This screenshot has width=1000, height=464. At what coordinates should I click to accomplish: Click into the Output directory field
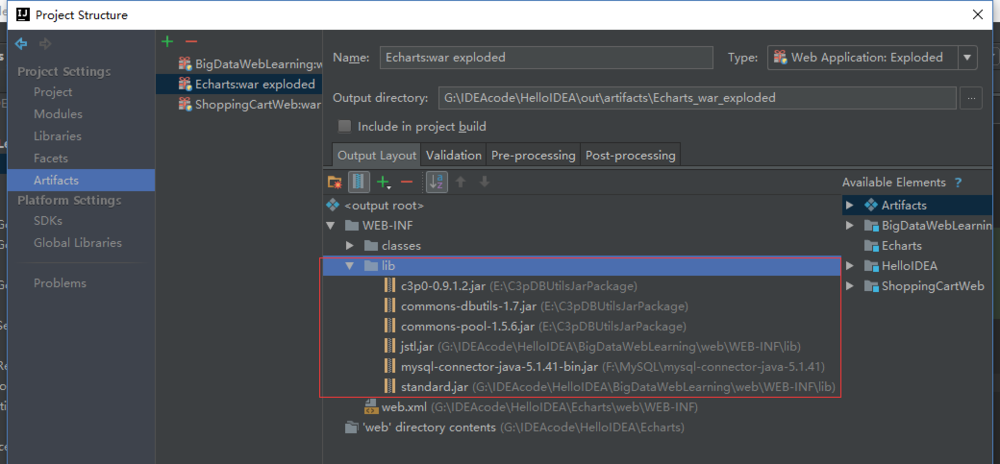click(x=698, y=98)
